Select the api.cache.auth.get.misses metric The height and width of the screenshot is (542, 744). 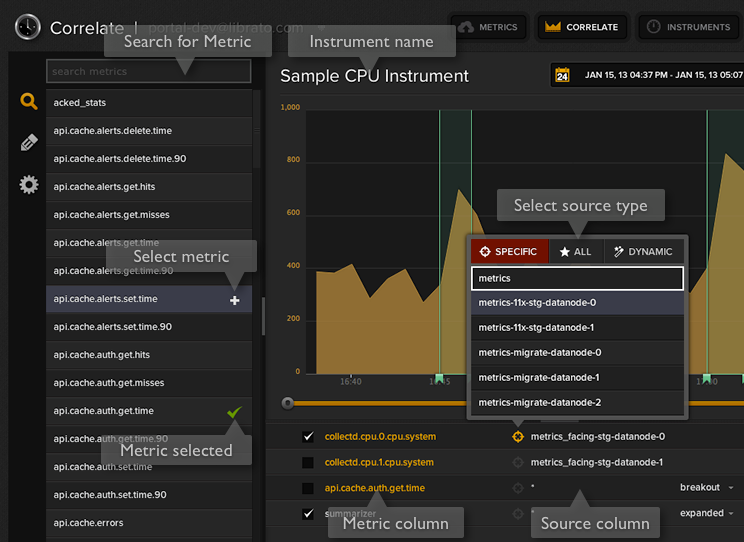[149, 383]
